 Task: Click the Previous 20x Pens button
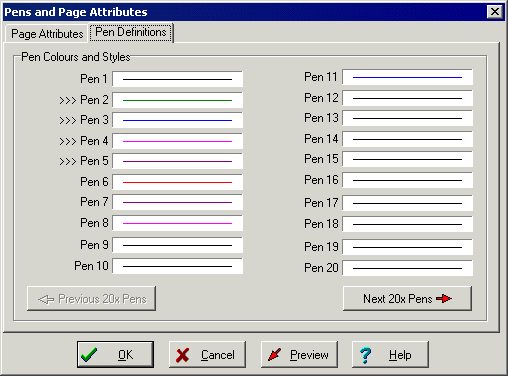[x=91, y=299]
